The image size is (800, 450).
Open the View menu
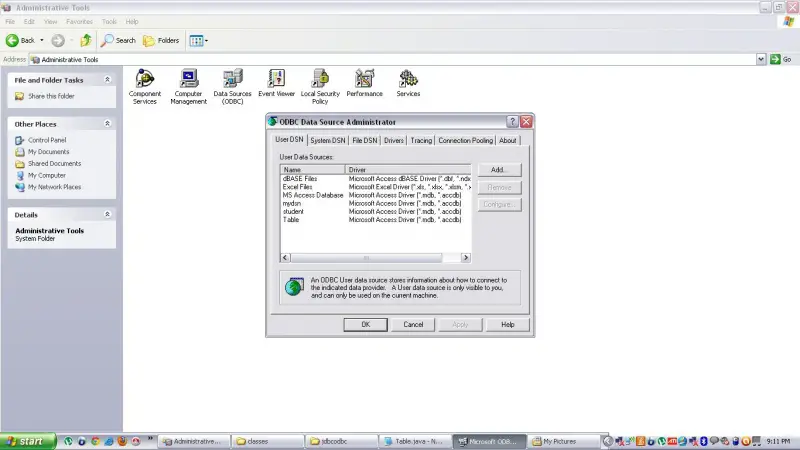51,21
